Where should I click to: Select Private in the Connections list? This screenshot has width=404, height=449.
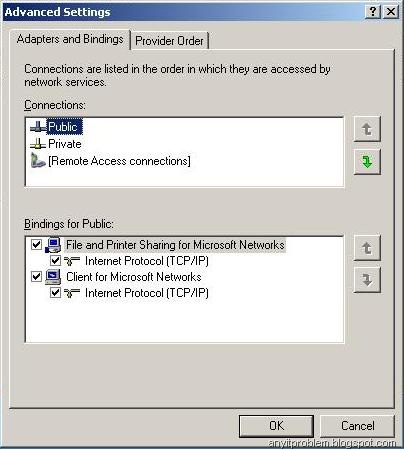pos(65,144)
